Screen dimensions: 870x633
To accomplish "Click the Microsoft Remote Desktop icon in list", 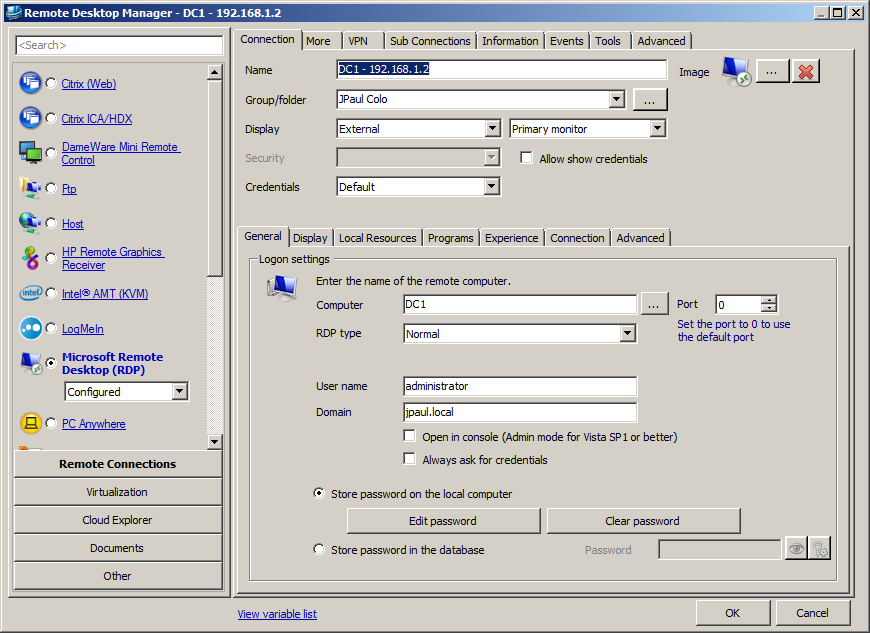I will click(31, 363).
